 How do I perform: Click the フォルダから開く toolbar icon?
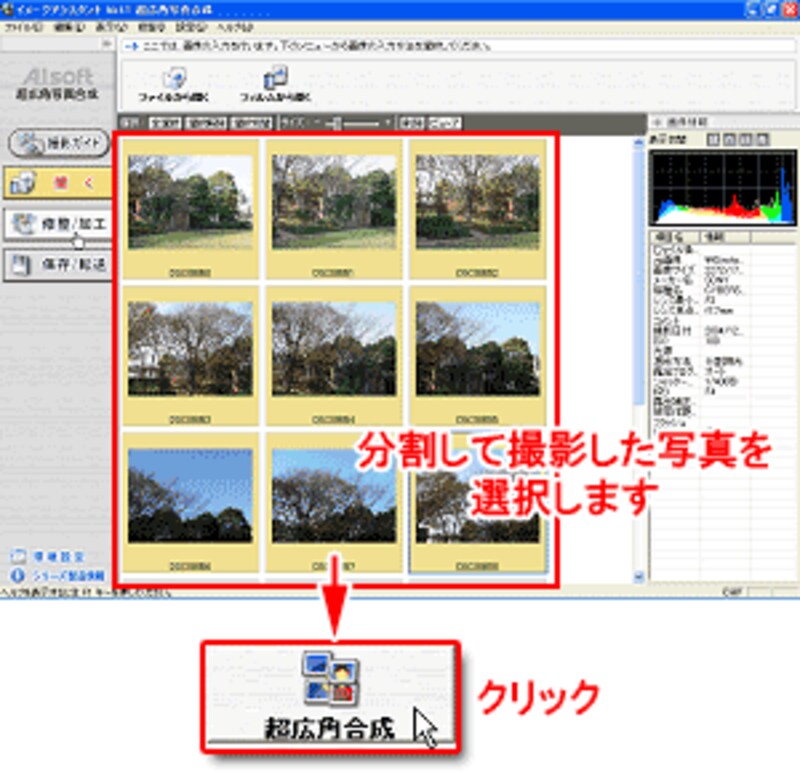[x=273, y=84]
